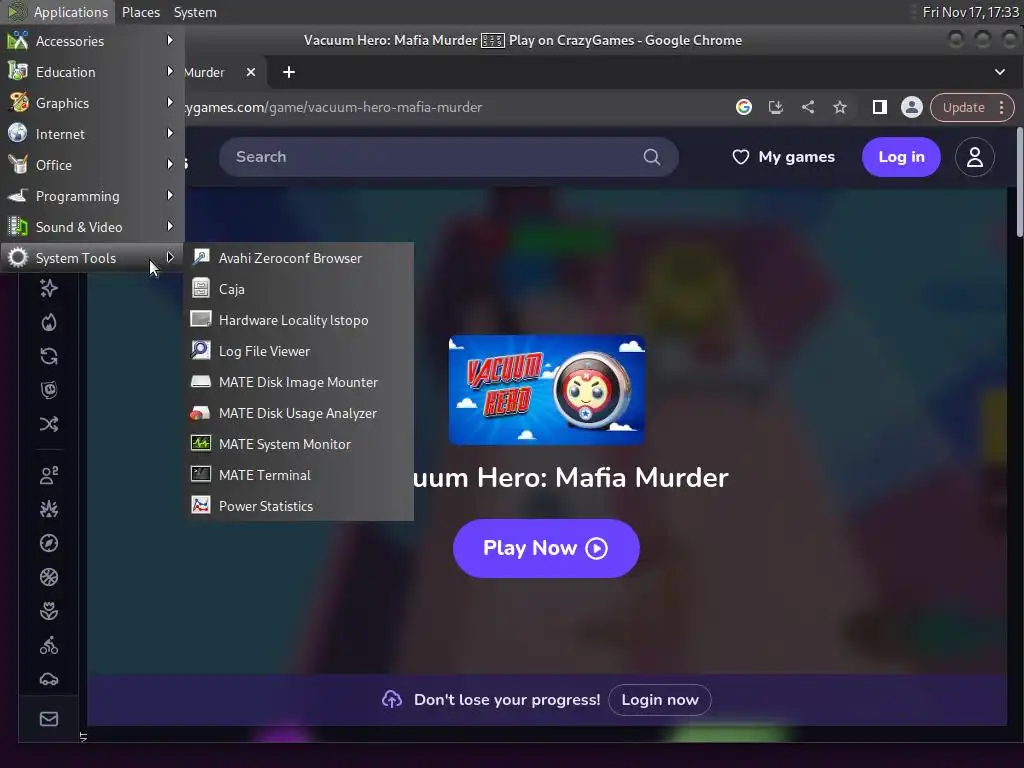Open a new Chrome tab

click(289, 72)
